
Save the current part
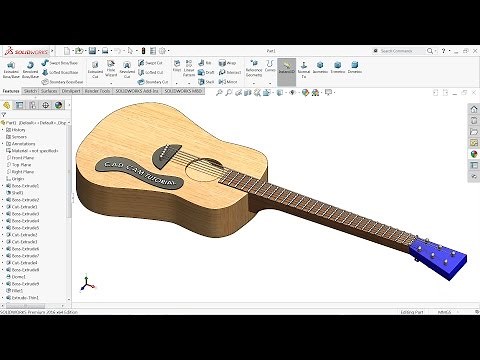(92, 51)
